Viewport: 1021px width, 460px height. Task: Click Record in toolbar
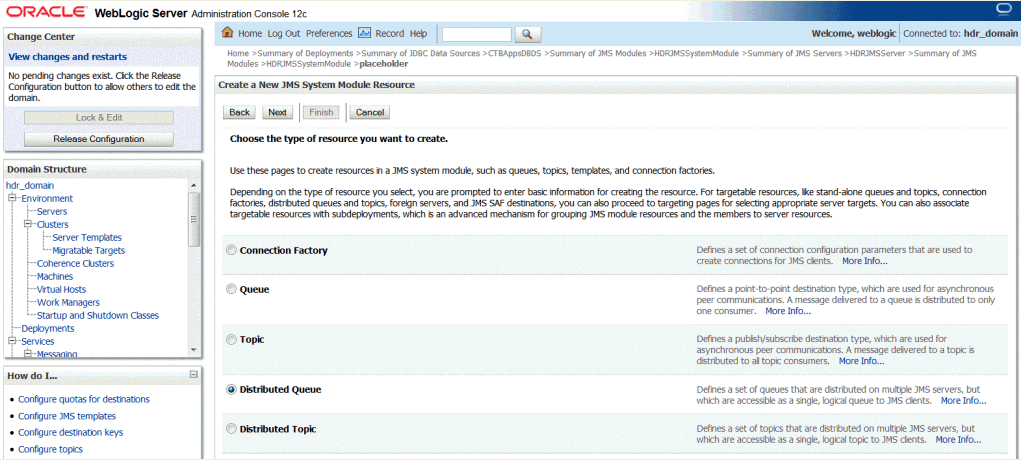(389, 33)
